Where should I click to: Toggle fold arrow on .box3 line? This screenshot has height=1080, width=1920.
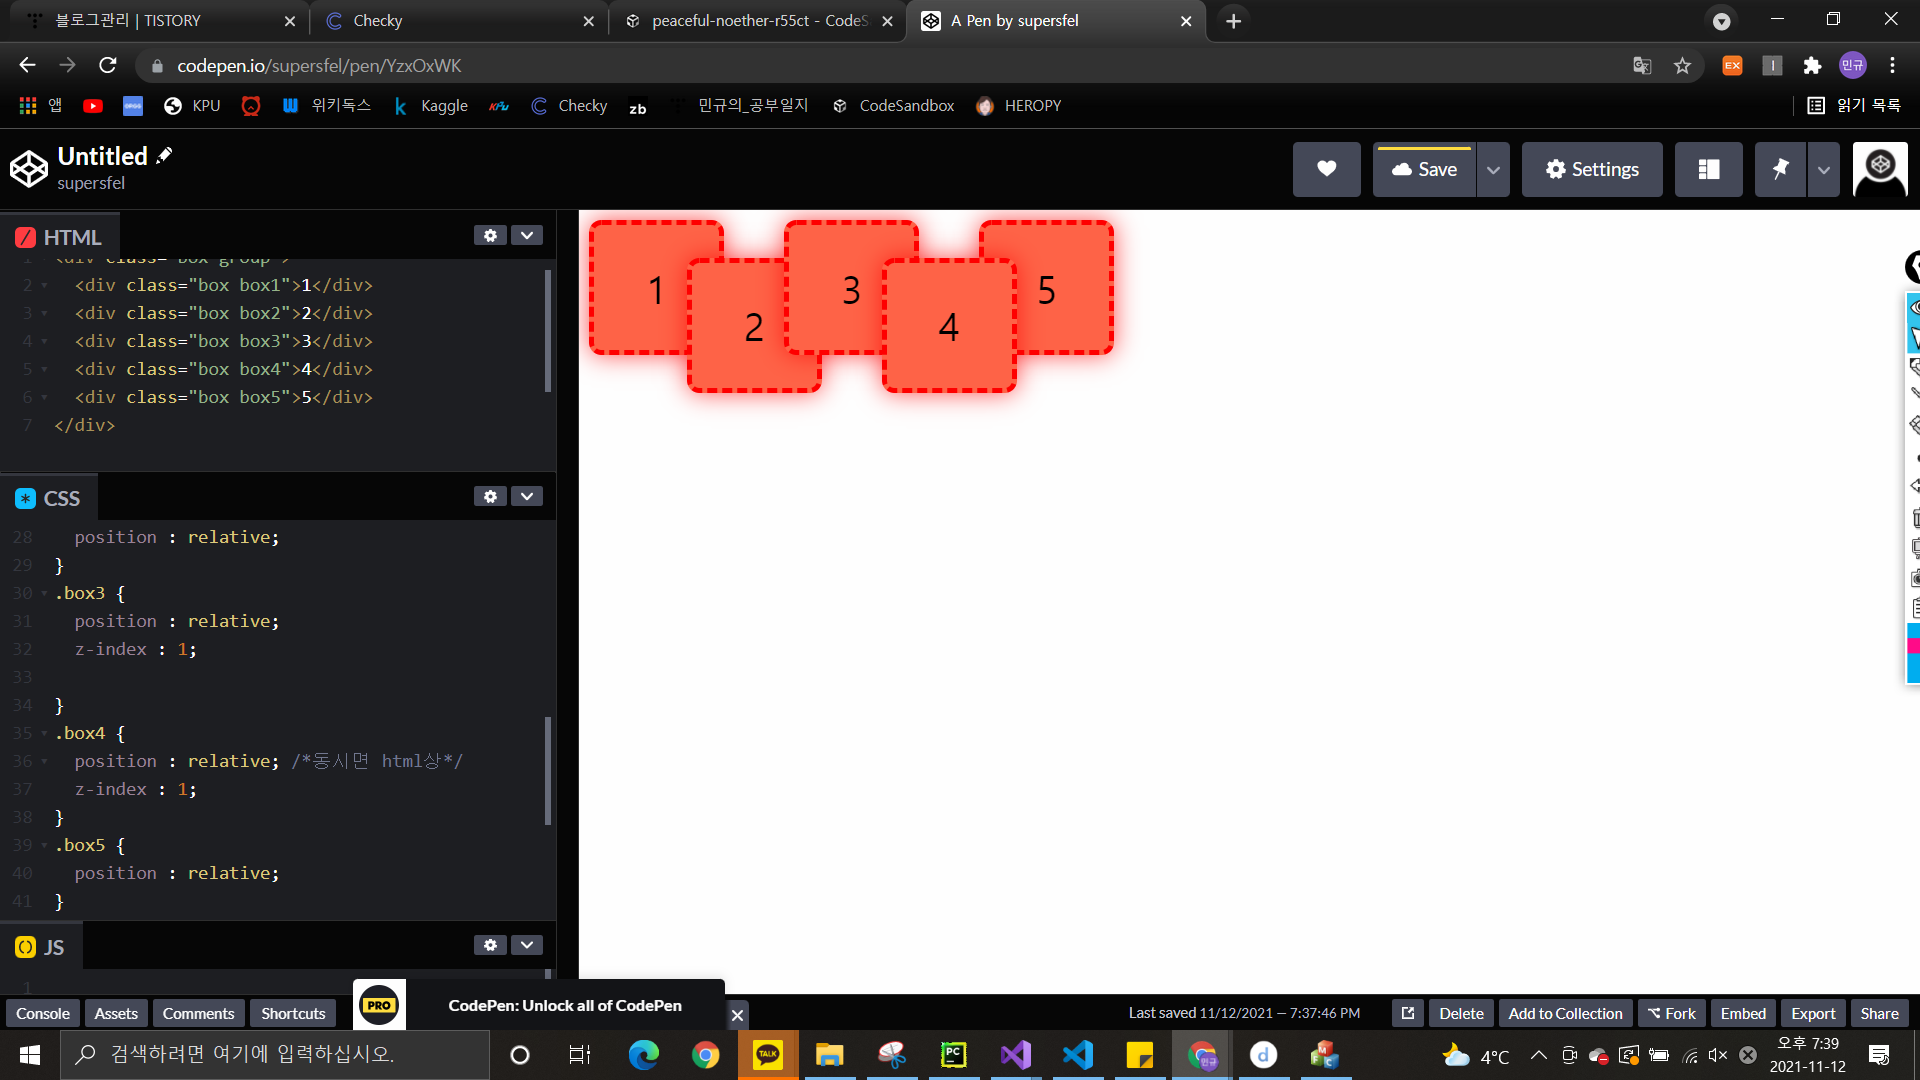pos(44,594)
